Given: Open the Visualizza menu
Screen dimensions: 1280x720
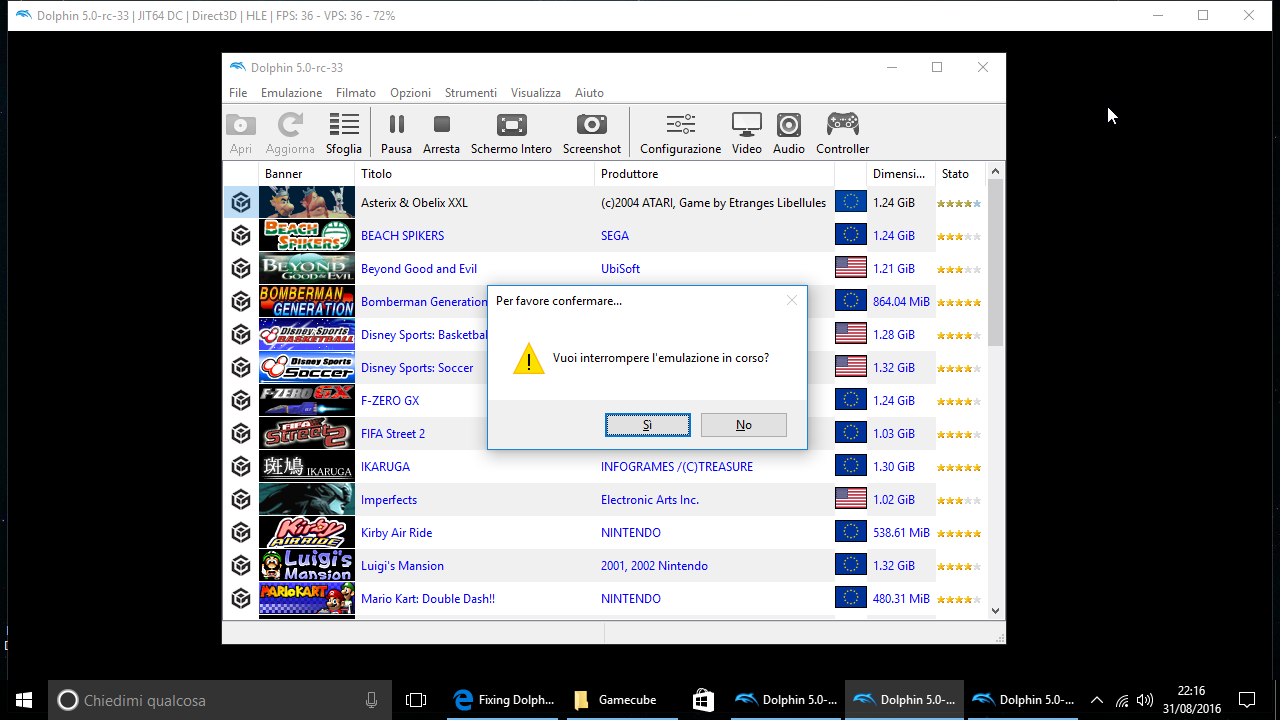Looking at the screenshot, I should [x=536, y=93].
